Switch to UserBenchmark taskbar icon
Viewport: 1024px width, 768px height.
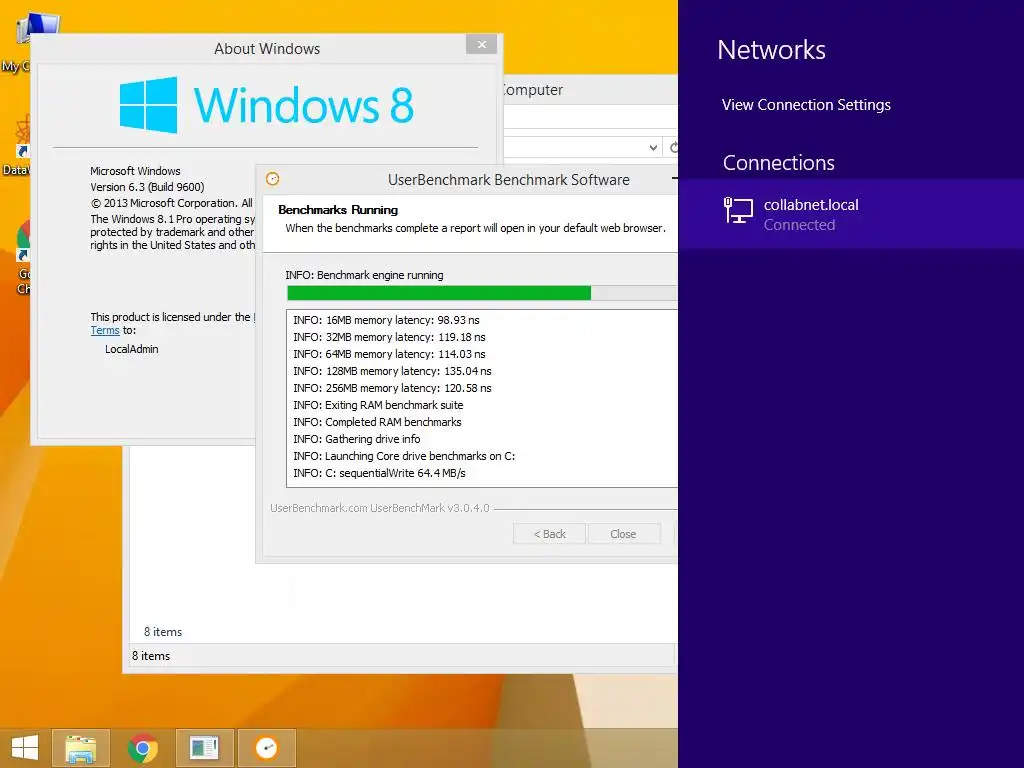pyautogui.click(x=266, y=748)
